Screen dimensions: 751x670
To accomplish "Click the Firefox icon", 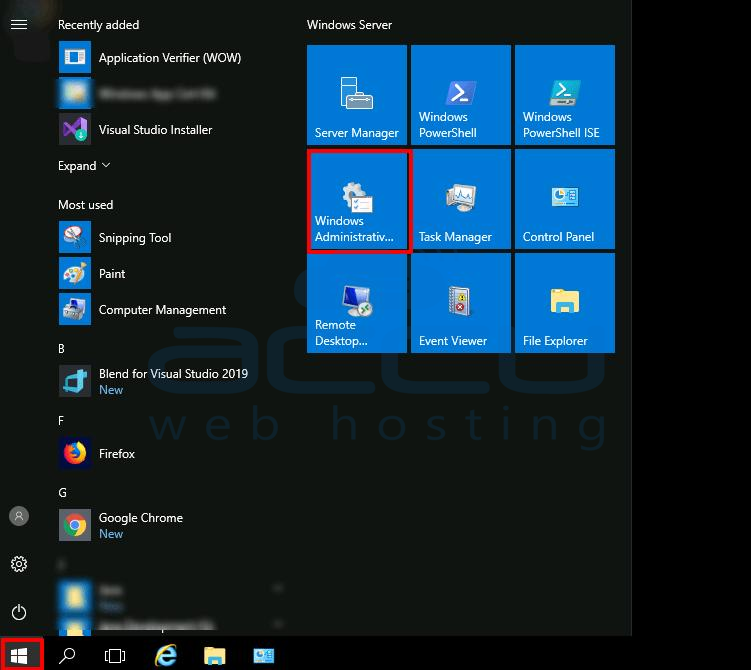I will click(x=75, y=453).
